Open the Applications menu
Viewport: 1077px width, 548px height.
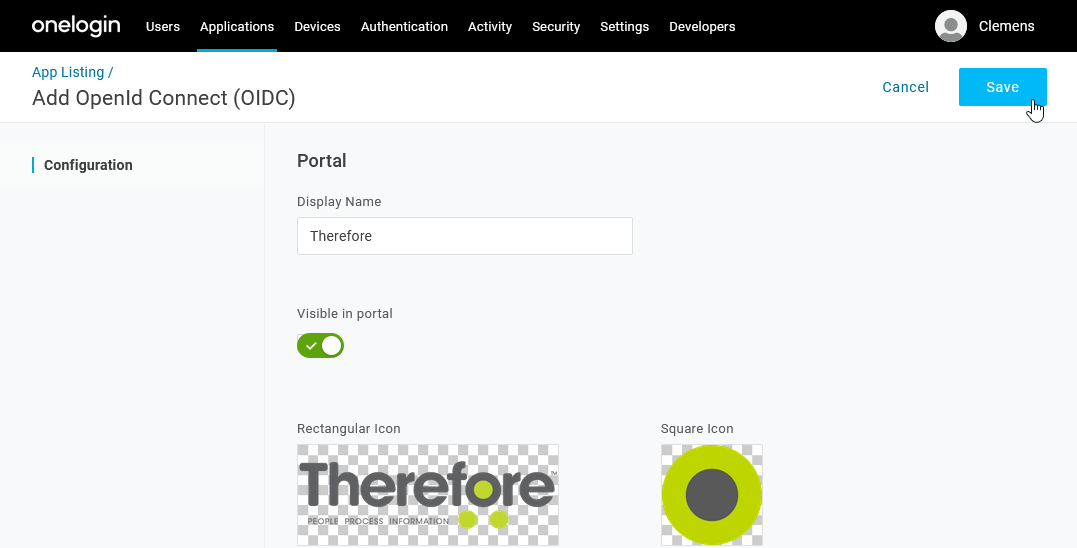click(237, 27)
